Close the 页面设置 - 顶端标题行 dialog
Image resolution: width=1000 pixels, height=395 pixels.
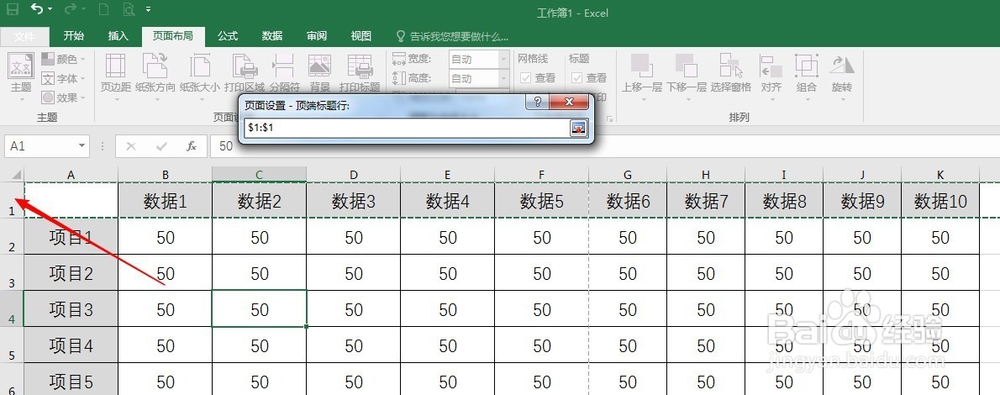tap(569, 102)
